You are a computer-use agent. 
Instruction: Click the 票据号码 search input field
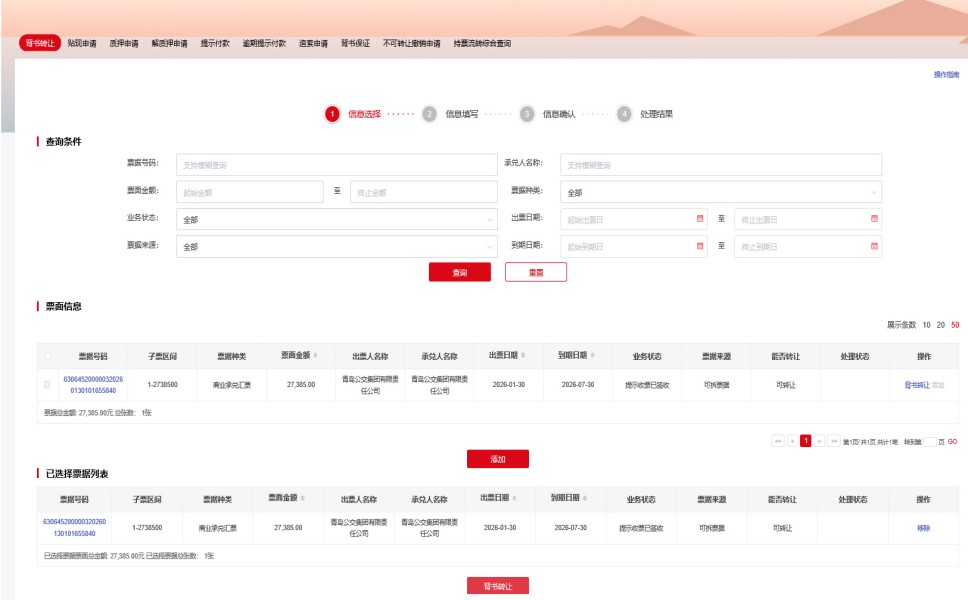click(x=335, y=165)
